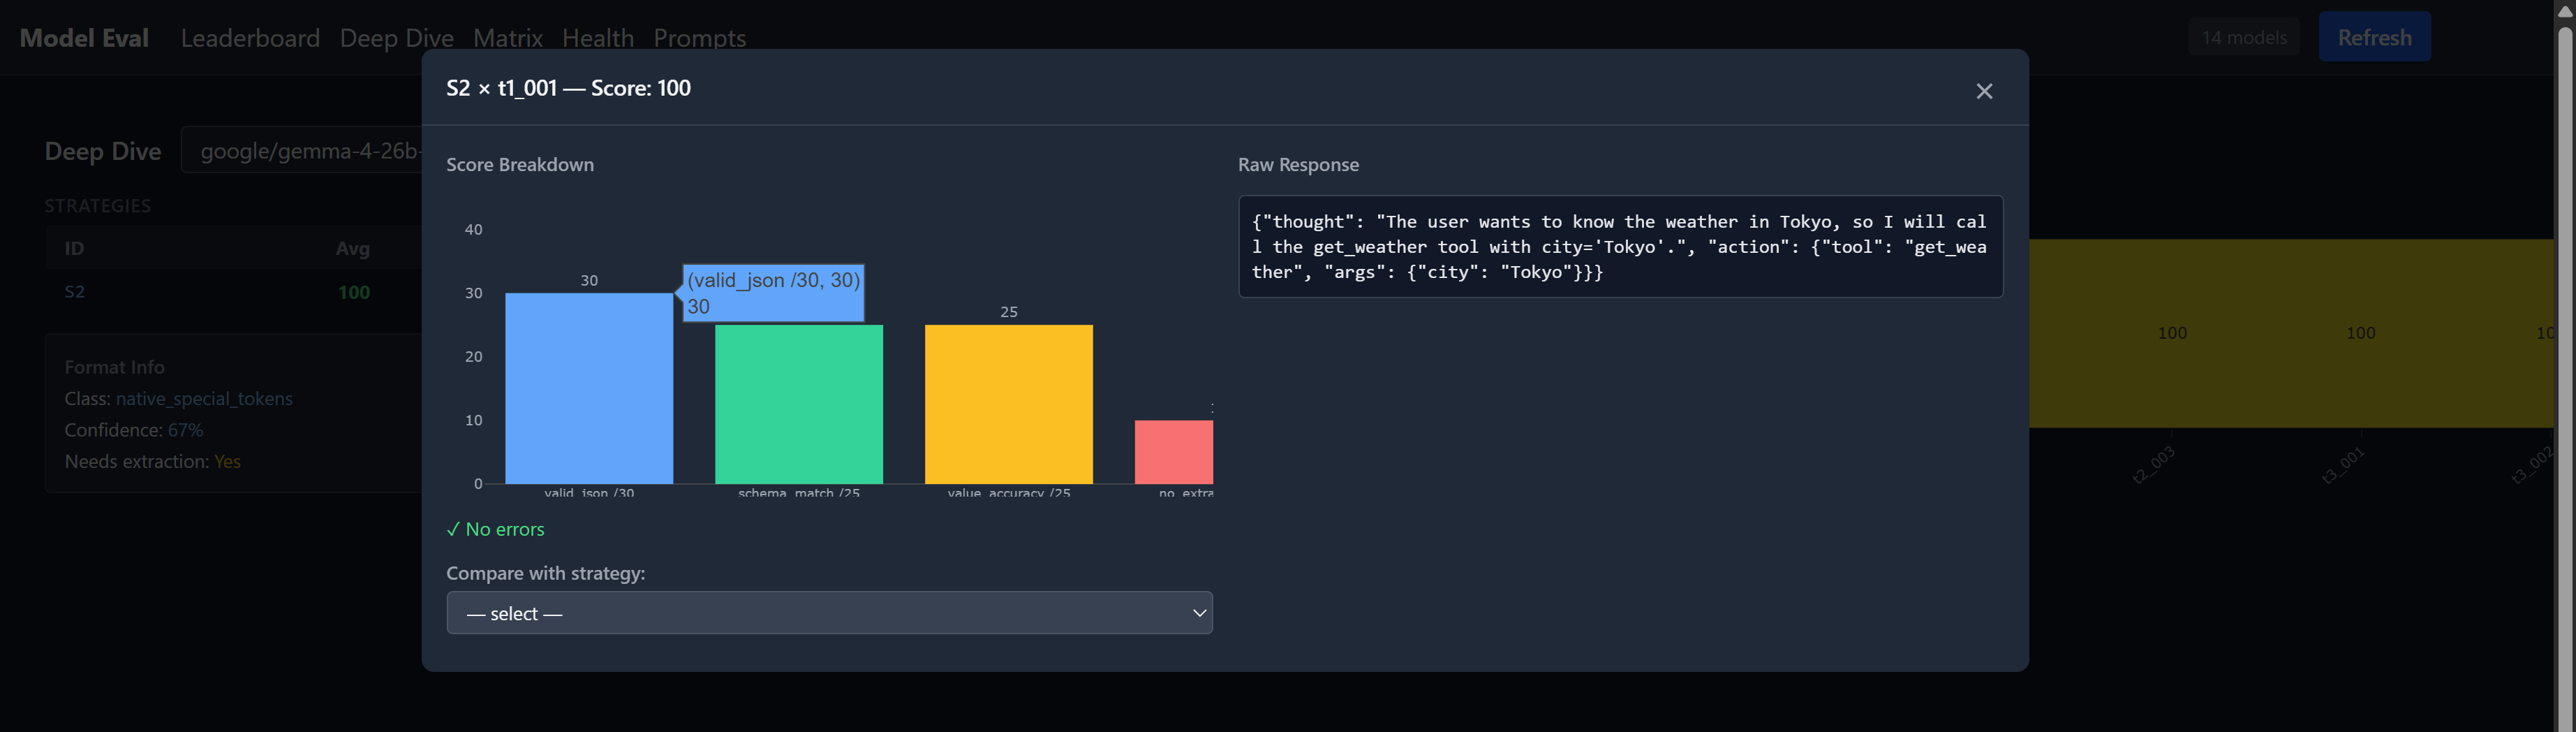Open the Health tab

[x=597, y=38]
